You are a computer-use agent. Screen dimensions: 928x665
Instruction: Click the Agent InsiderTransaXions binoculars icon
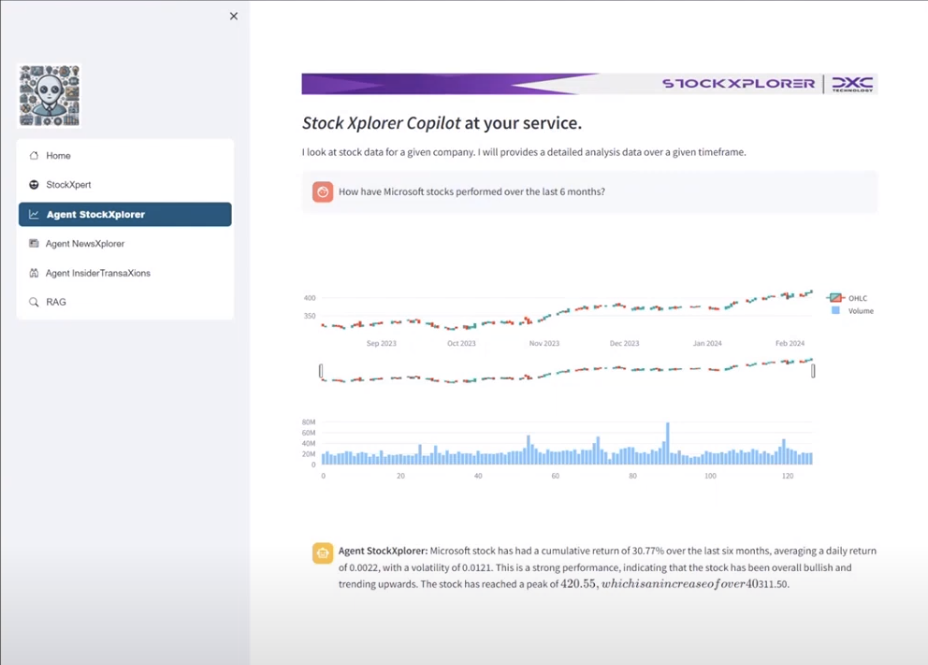[x=34, y=273]
